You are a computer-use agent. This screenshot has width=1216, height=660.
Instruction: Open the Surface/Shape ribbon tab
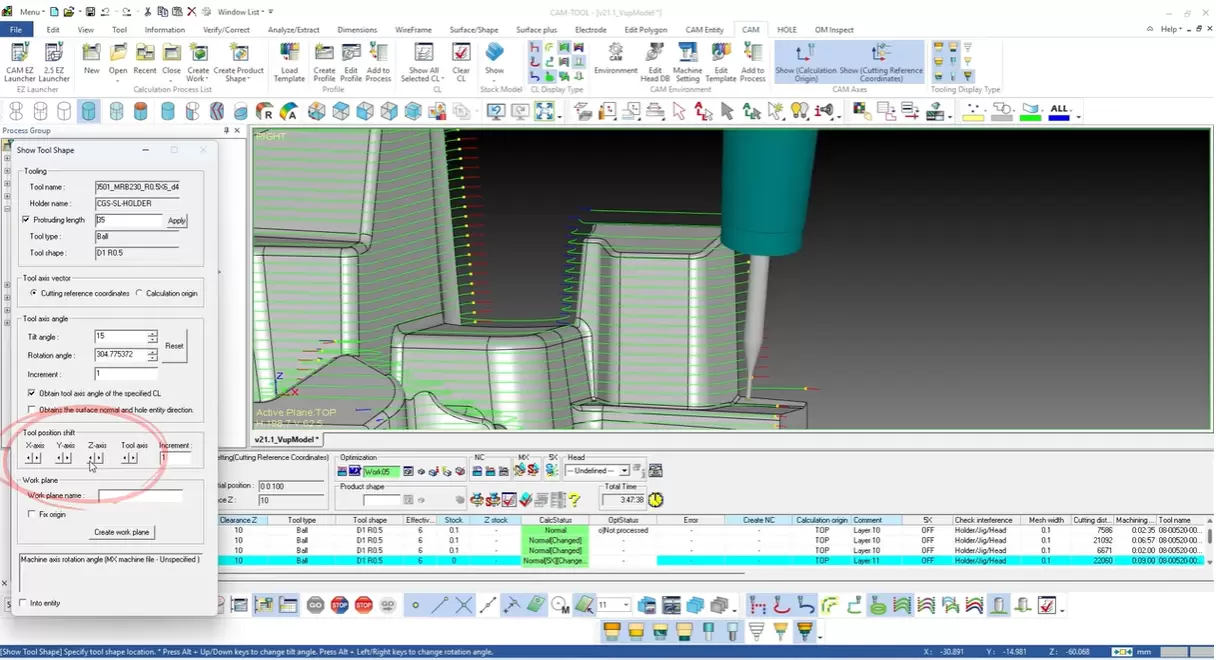tap(476, 30)
